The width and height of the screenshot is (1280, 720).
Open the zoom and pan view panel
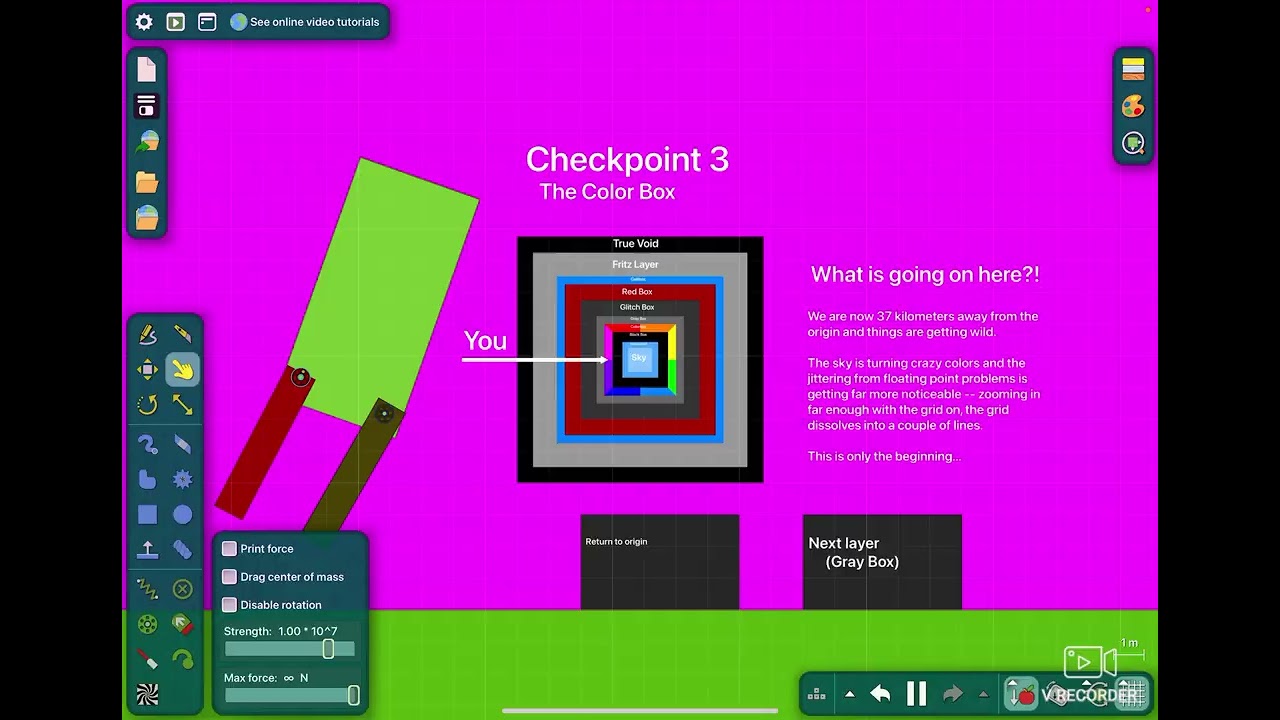[x=1133, y=143]
